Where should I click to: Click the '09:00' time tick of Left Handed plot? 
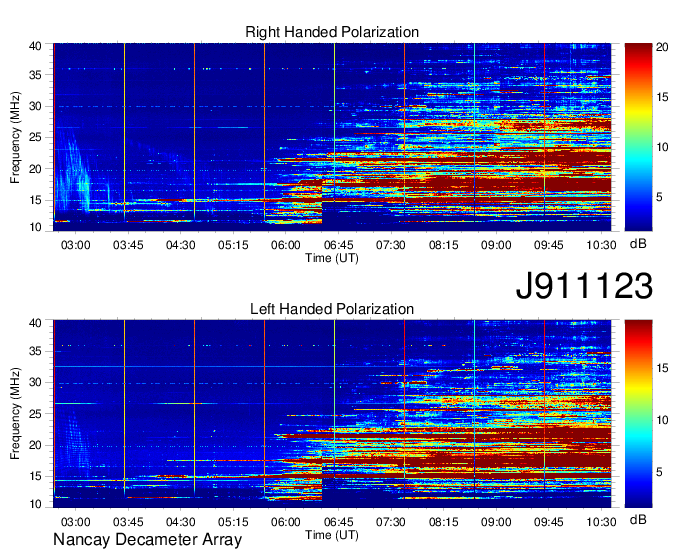point(496,522)
